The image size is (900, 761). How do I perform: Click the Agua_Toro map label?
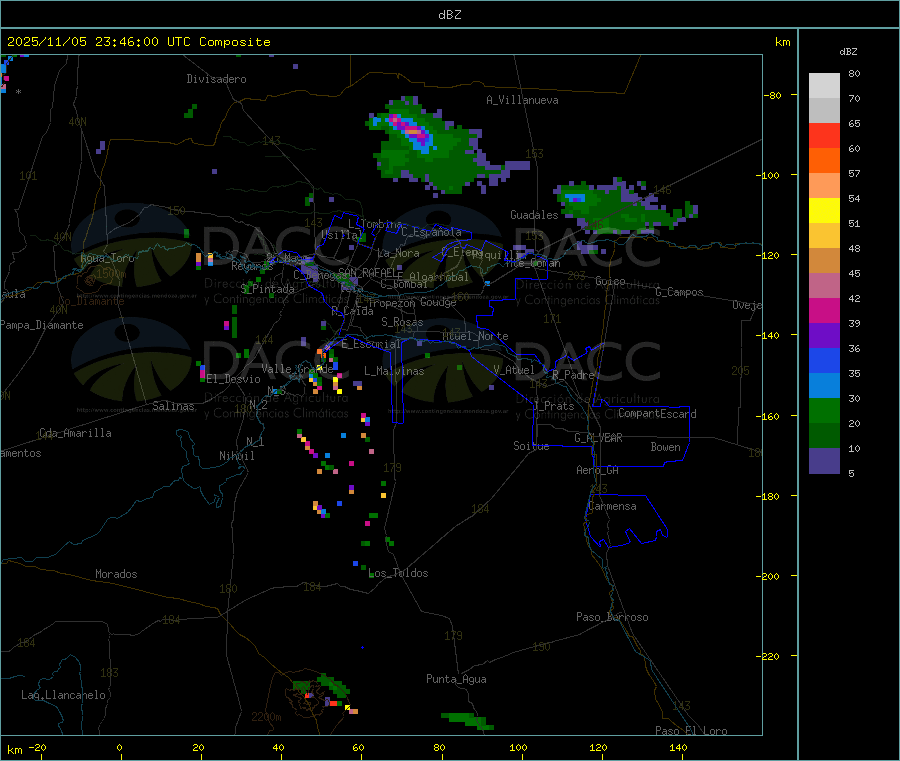107,258
